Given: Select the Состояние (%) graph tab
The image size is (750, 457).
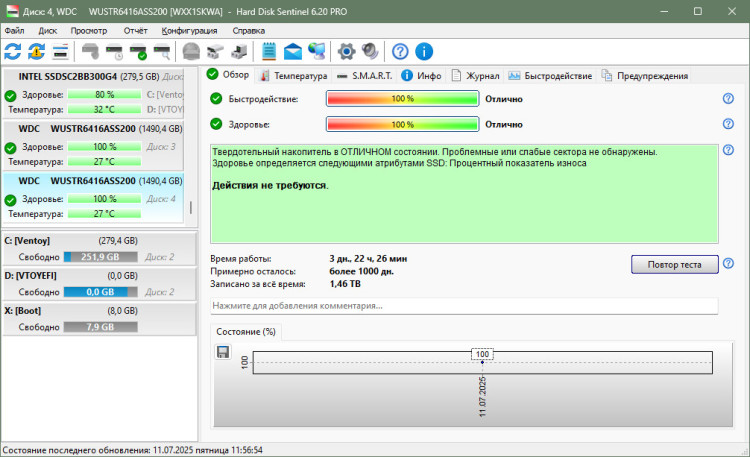Looking at the screenshot, I should click(246, 332).
